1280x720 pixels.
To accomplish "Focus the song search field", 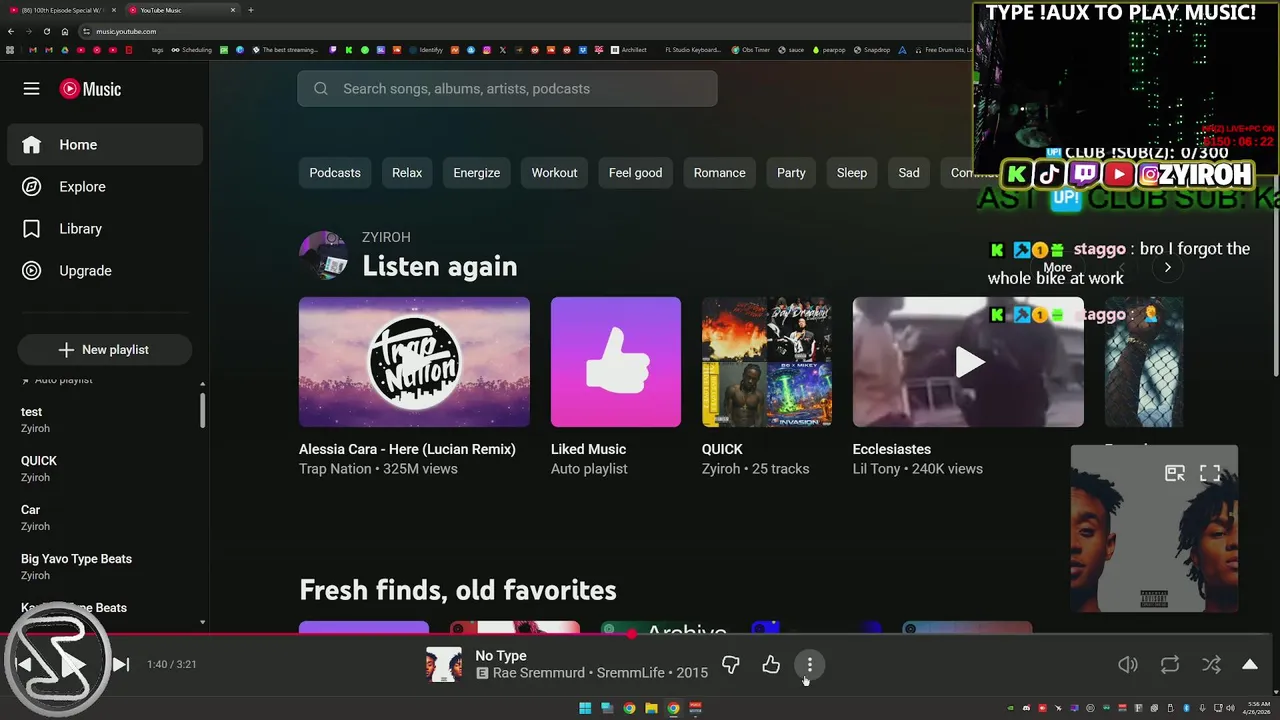I will 507,89.
